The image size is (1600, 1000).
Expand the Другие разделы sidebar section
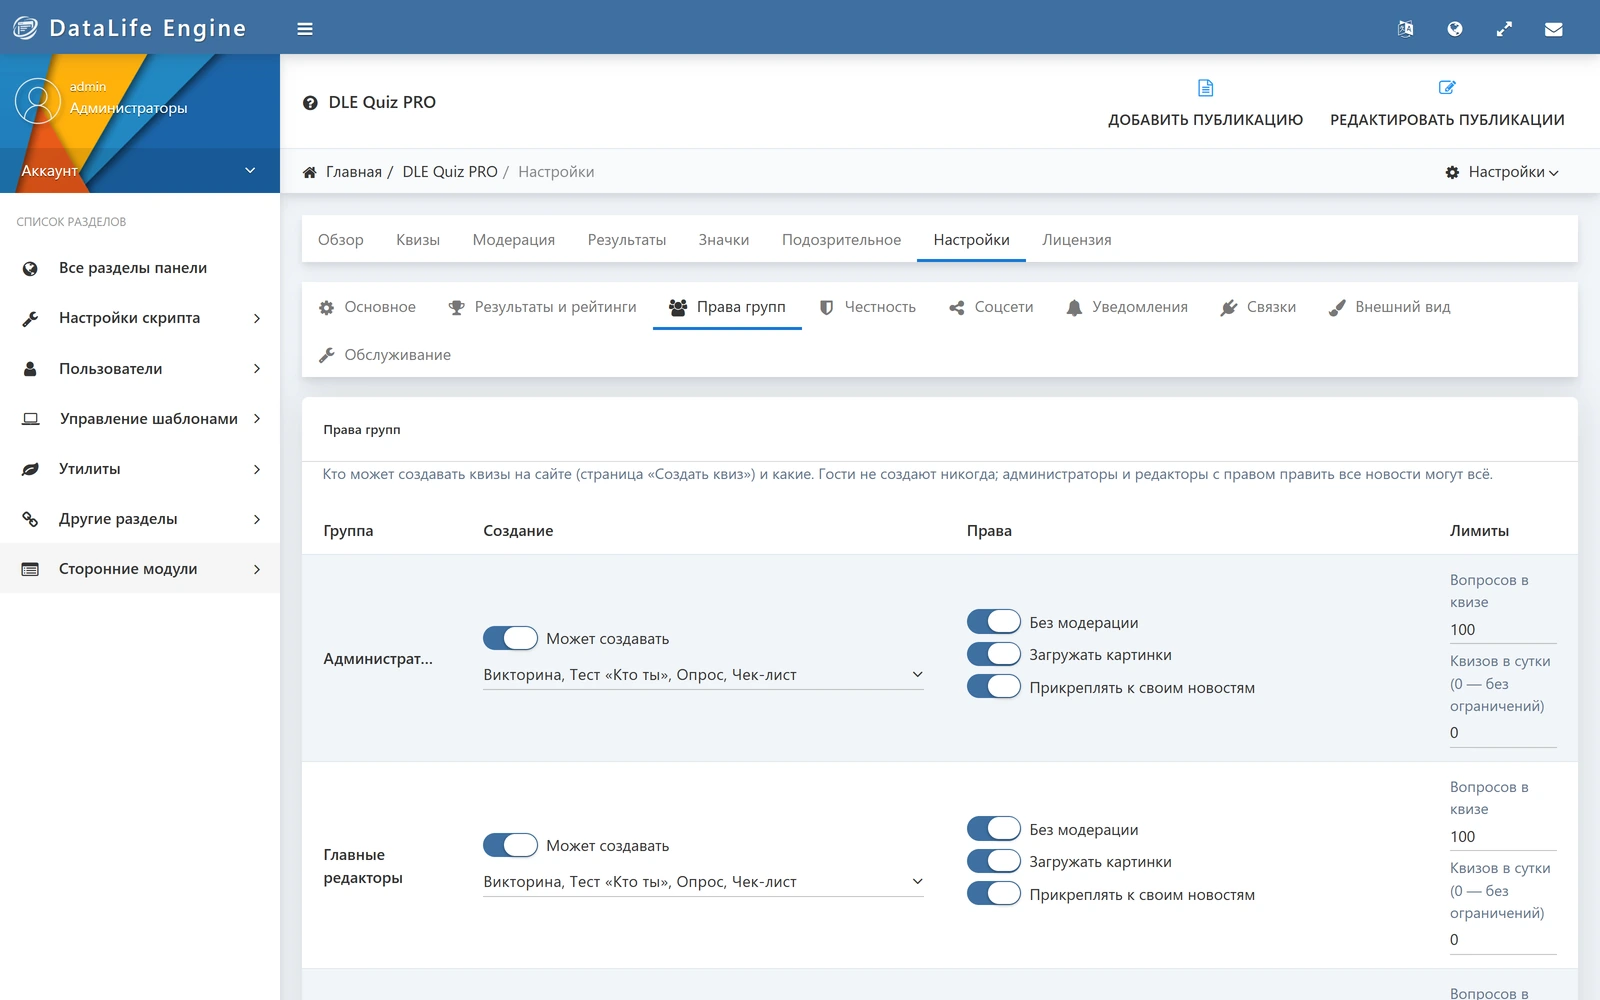click(x=140, y=519)
